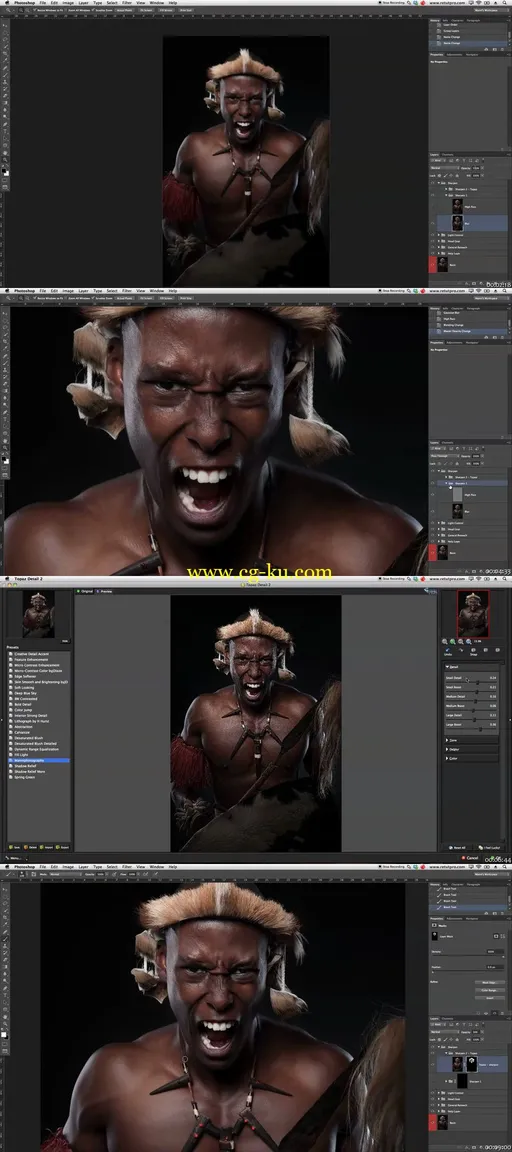
Task: Click the Redo arrow icon in Topaz Detail
Action: tap(461, 650)
